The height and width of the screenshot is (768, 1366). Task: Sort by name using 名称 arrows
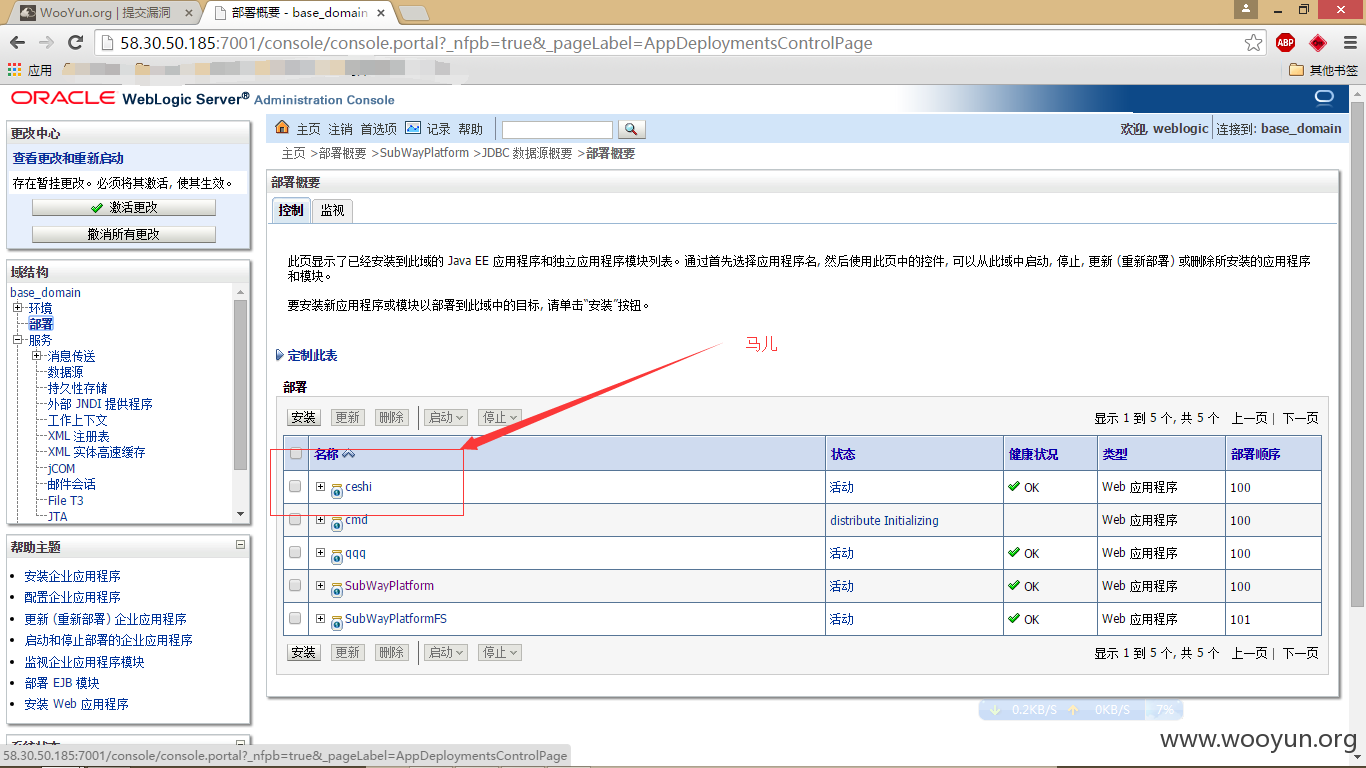coord(348,454)
